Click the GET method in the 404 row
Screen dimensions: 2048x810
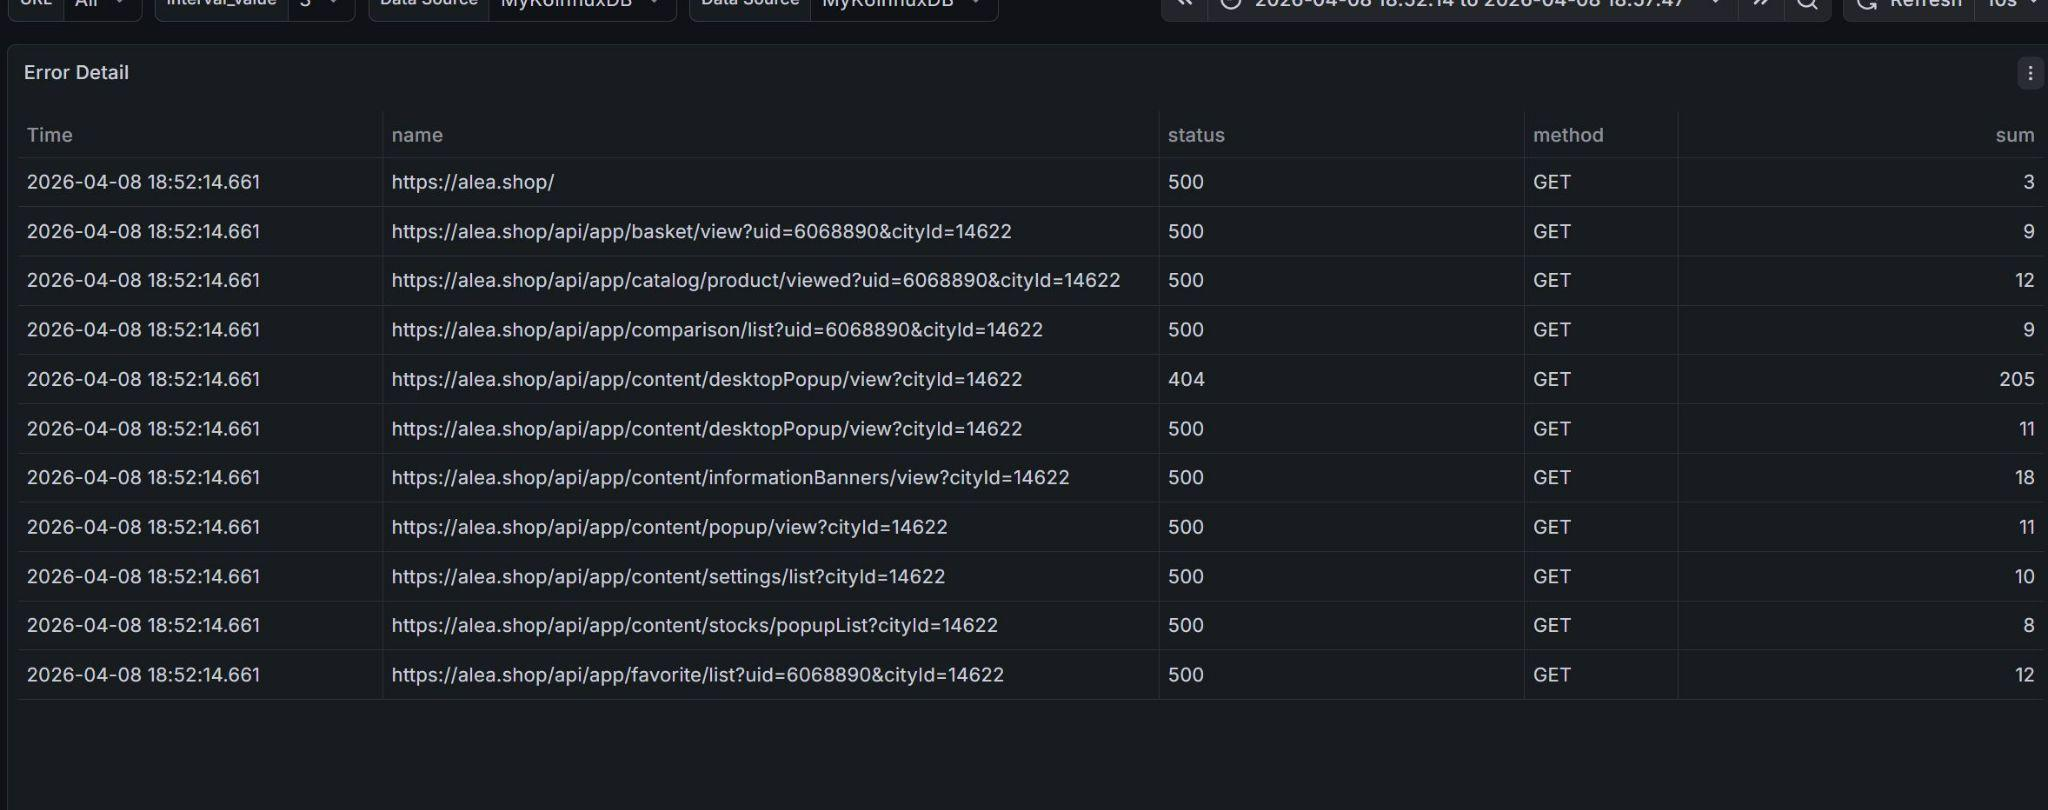pos(1552,379)
